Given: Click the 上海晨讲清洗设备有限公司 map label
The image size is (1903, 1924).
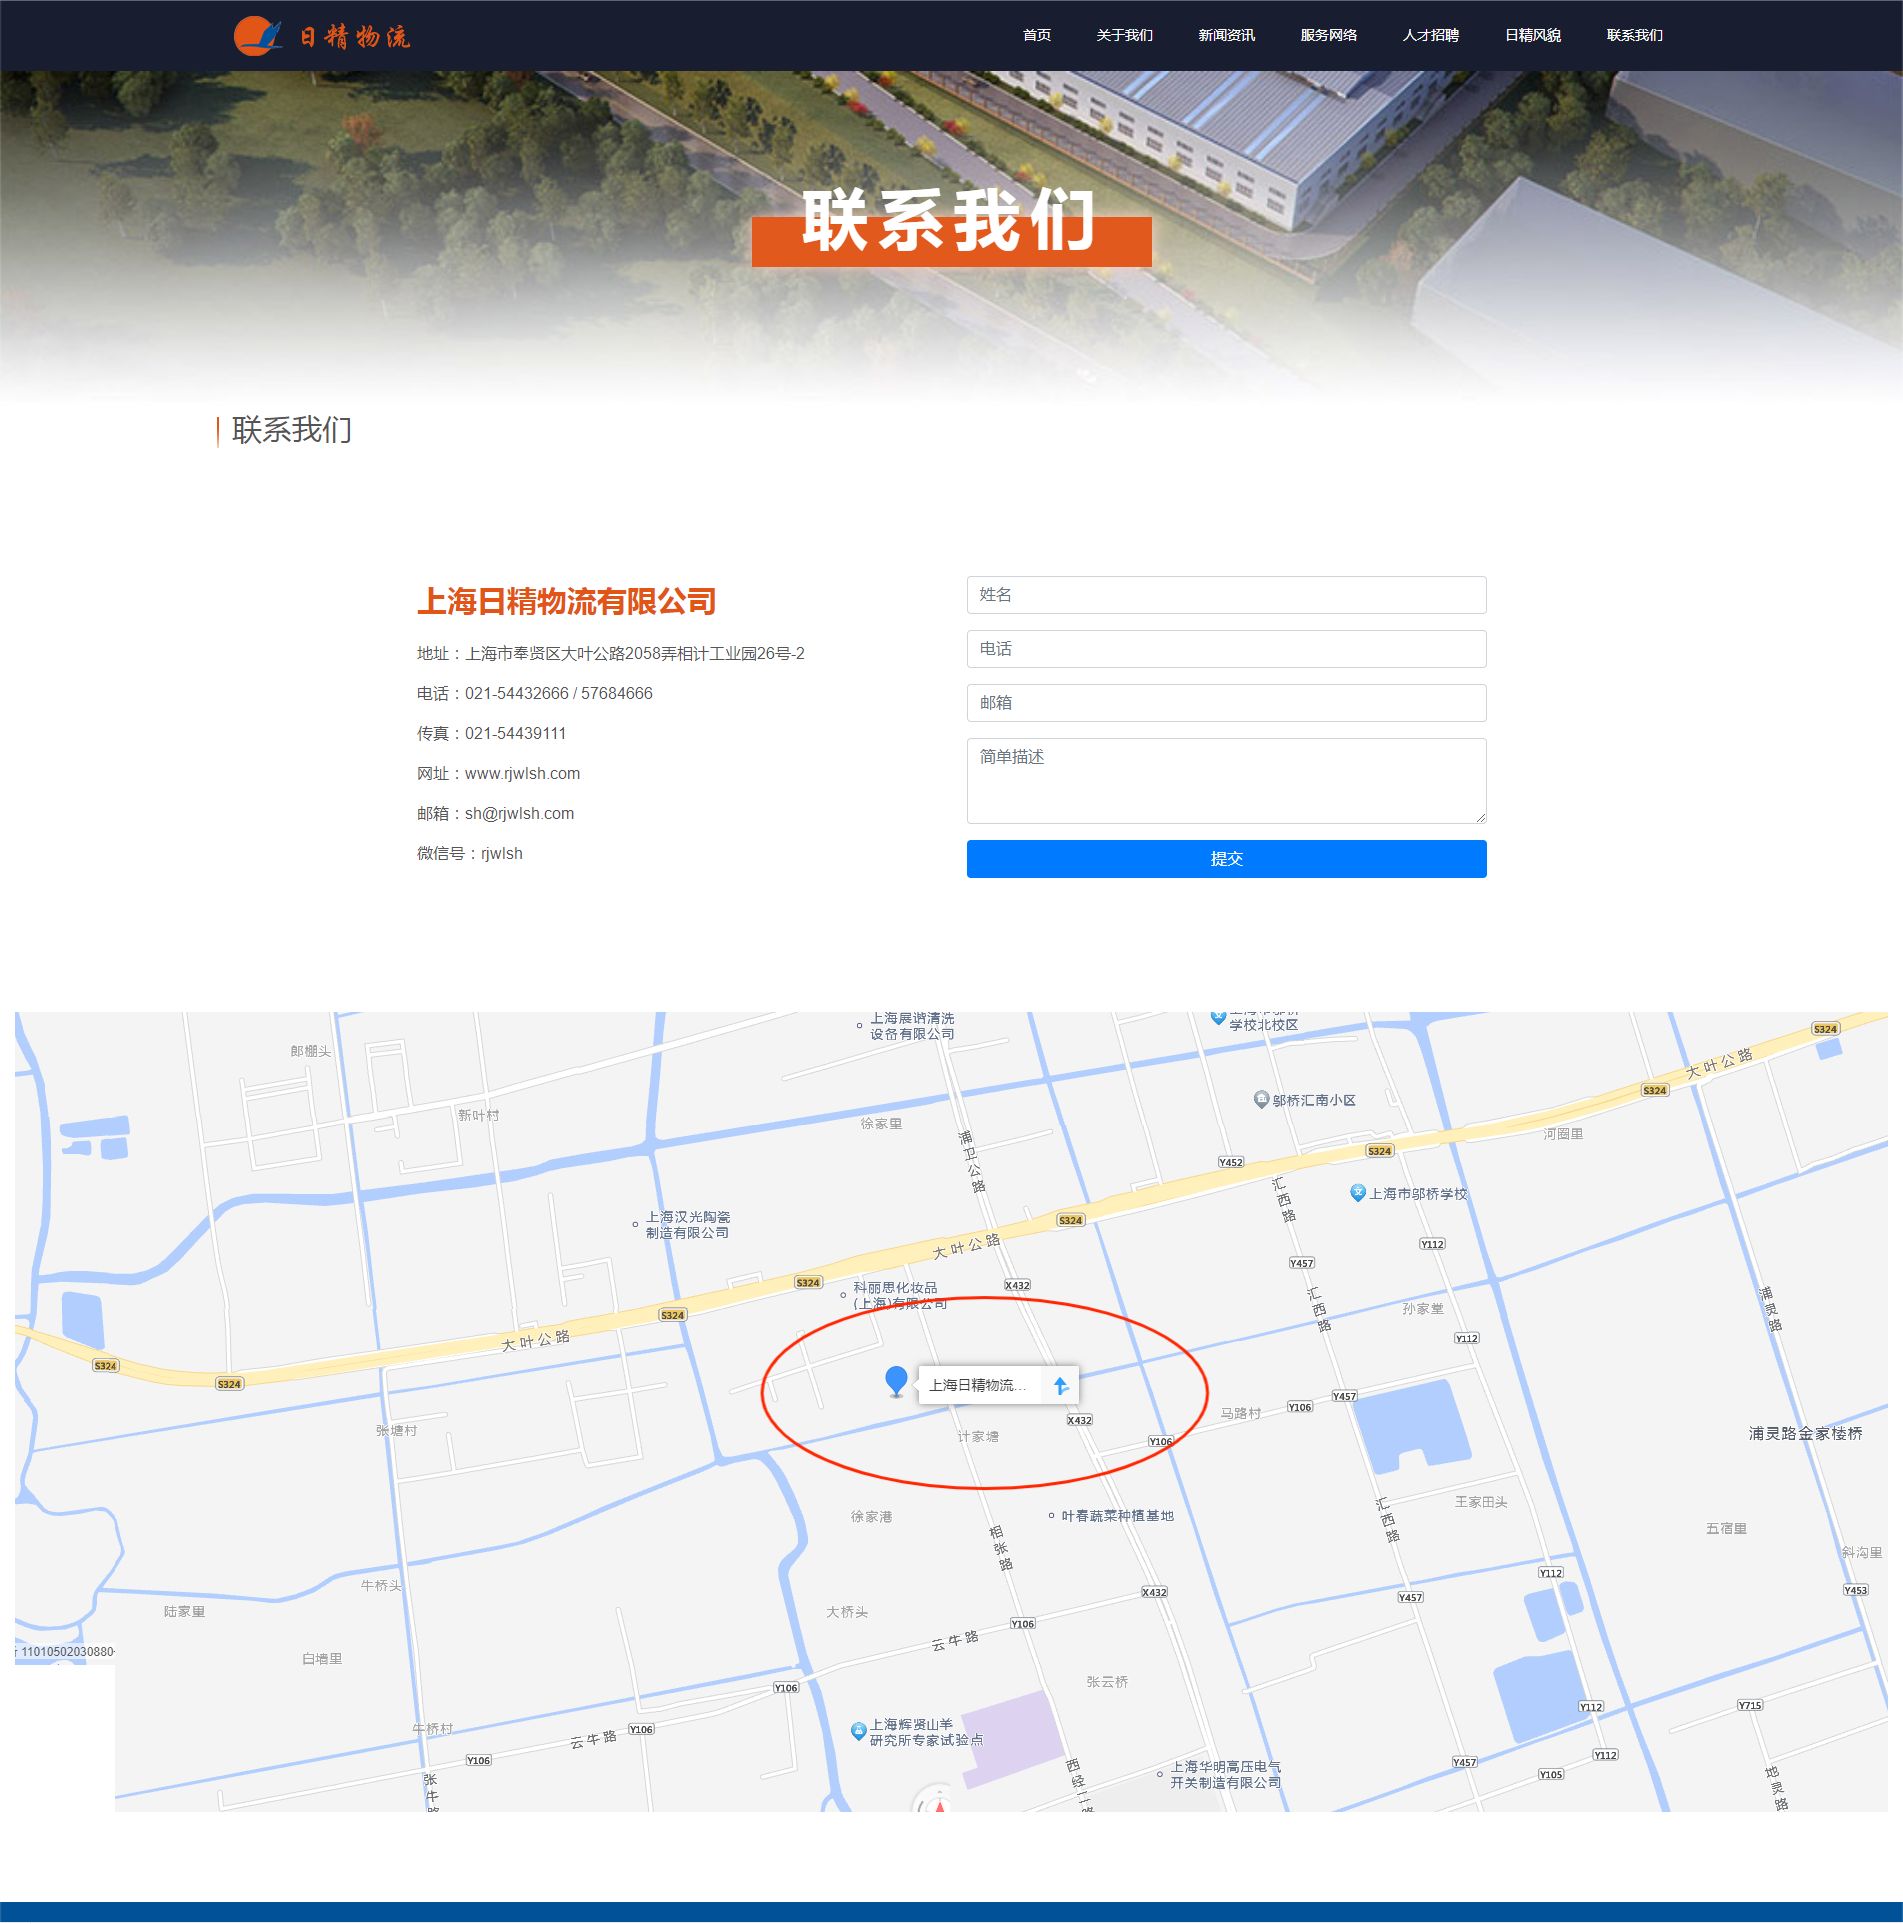Looking at the screenshot, I should 912,1026.
